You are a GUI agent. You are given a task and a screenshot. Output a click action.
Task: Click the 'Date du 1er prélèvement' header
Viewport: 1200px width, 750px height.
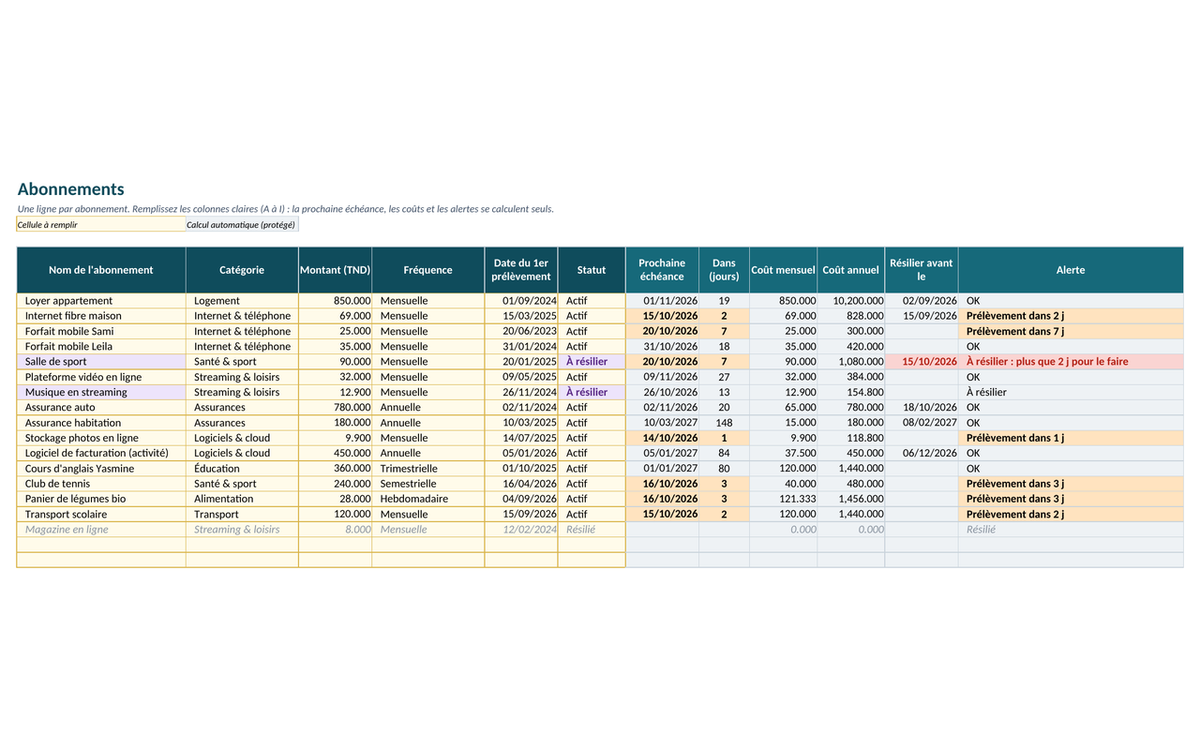click(521, 270)
